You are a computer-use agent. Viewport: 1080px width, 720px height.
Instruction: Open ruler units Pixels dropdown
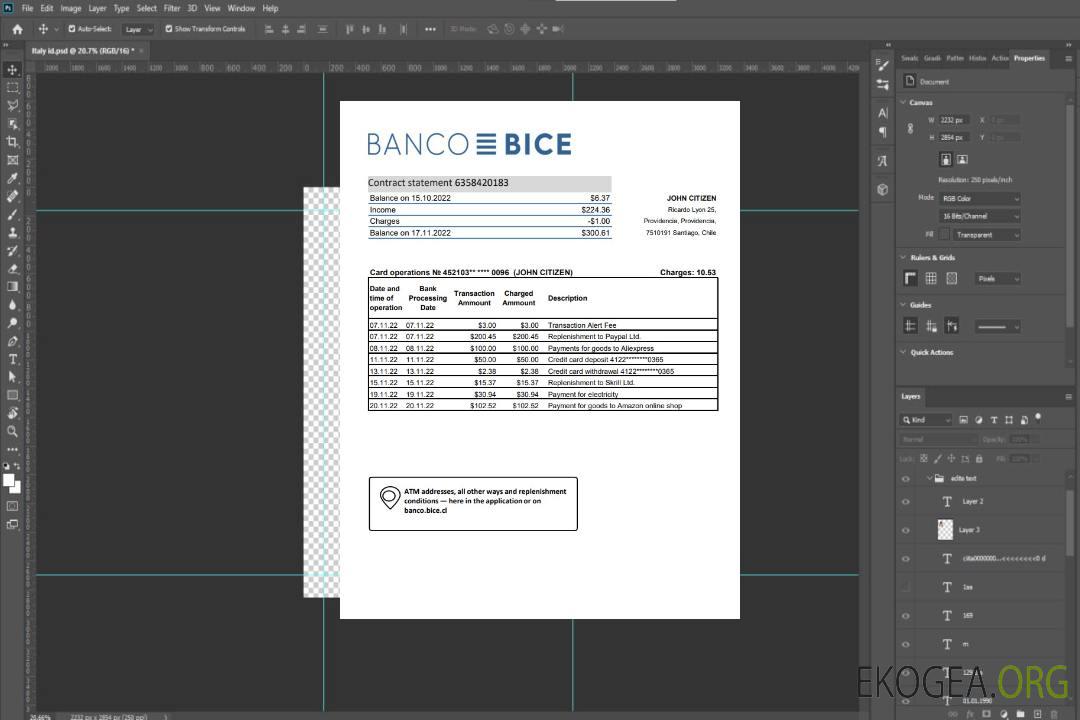click(x=997, y=278)
